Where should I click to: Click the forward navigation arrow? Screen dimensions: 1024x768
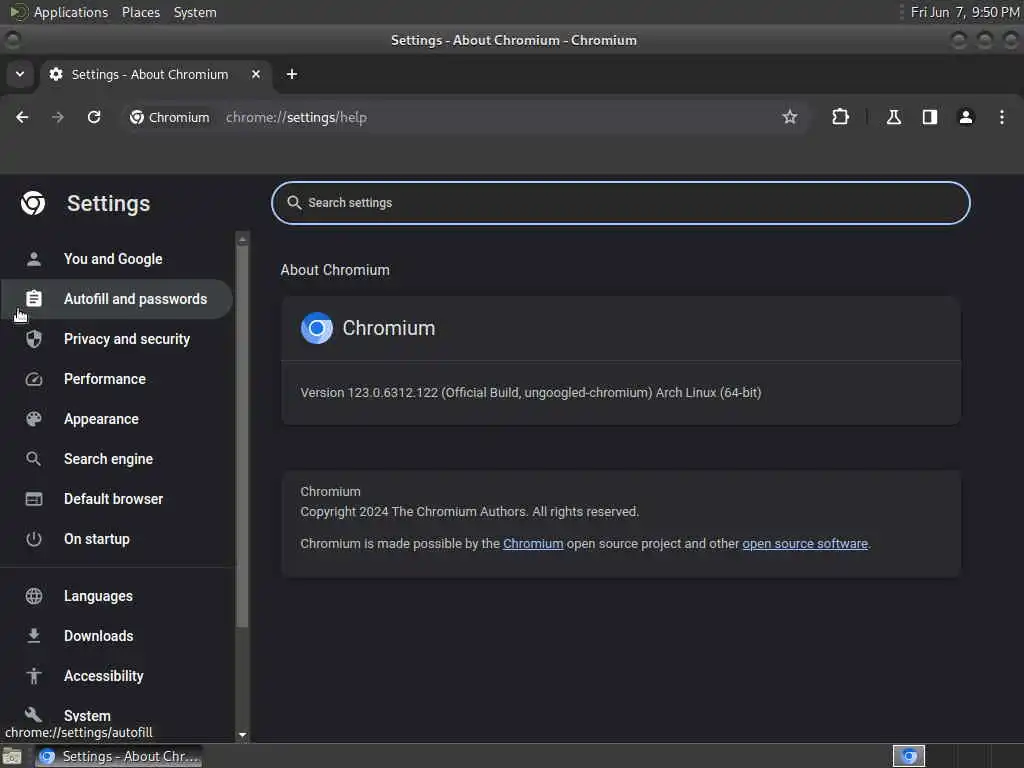point(58,117)
